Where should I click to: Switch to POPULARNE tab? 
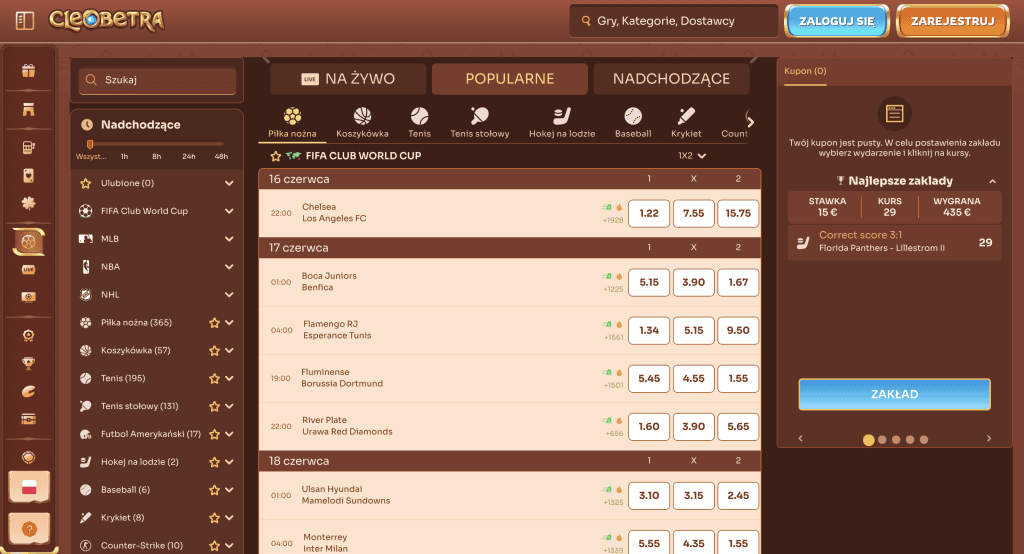click(509, 79)
